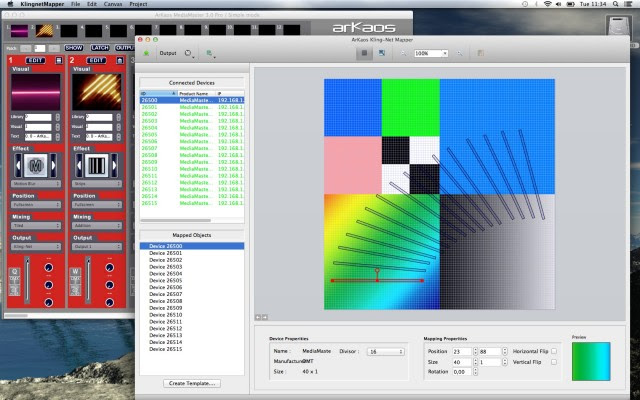
Task: Open the Project menu
Action: coord(138,4)
